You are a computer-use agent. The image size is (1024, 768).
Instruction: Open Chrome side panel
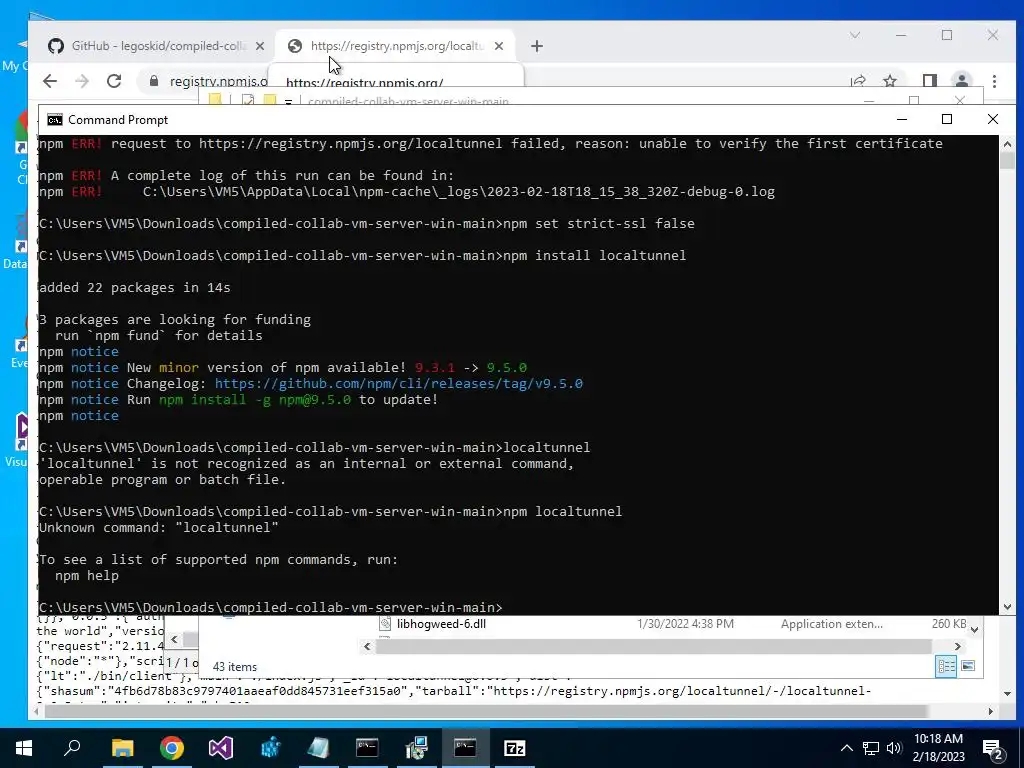[929, 81]
